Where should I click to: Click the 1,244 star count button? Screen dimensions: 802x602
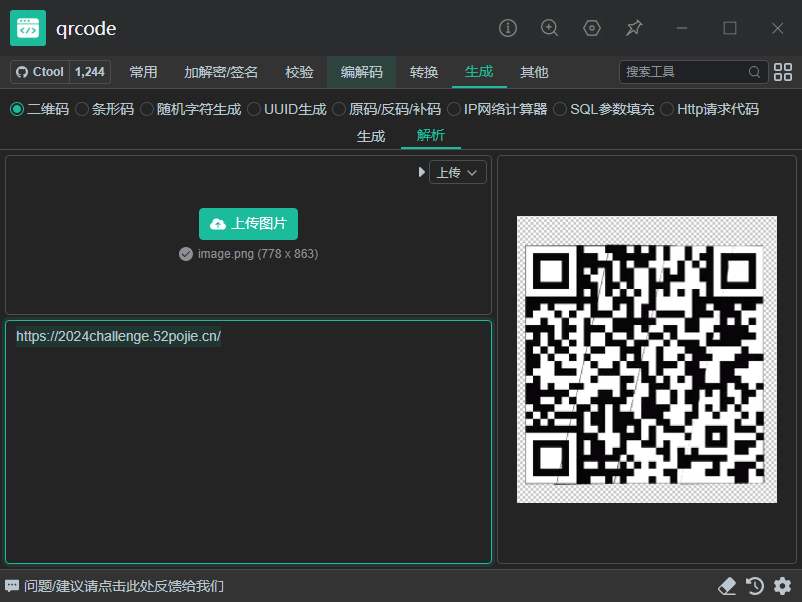[90, 72]
